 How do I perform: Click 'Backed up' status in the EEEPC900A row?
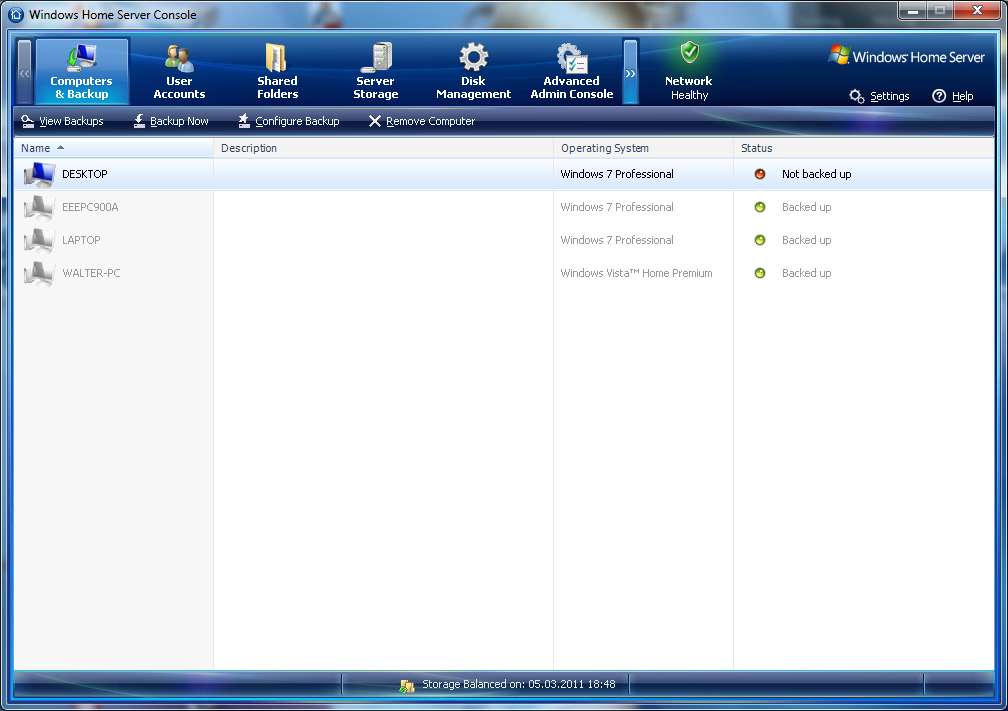(806, 207)
